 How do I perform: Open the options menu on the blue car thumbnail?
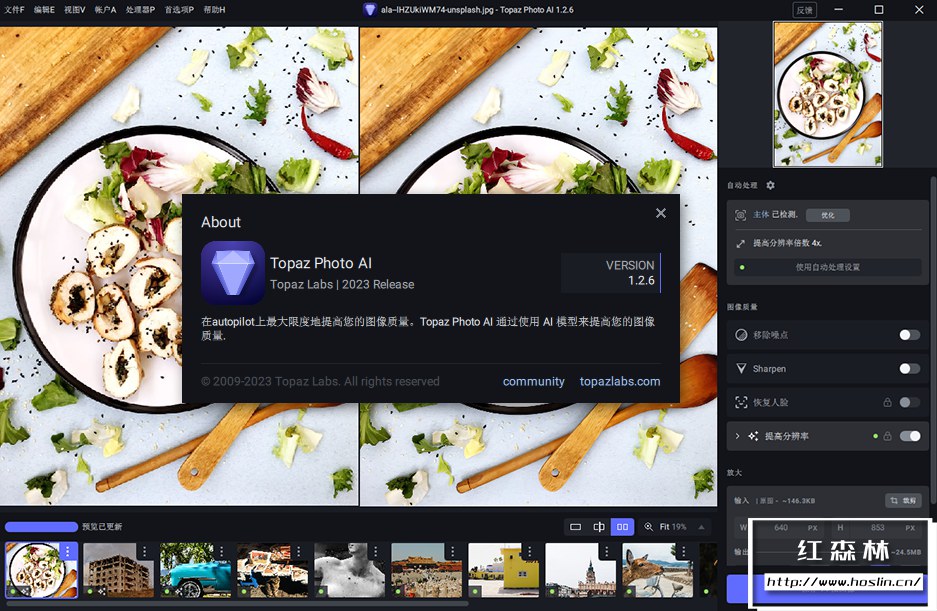(x=222, y=551)
